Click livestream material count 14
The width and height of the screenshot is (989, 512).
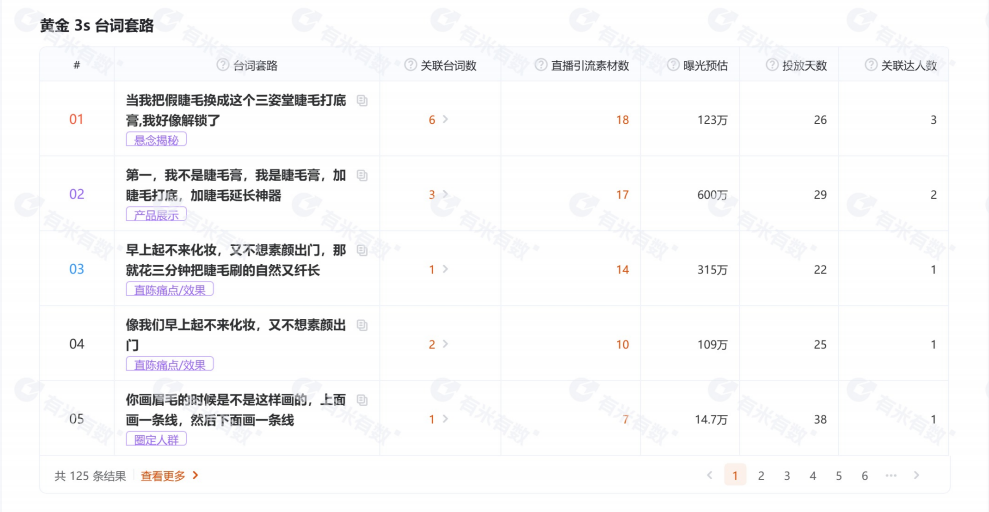coord(623,269)
